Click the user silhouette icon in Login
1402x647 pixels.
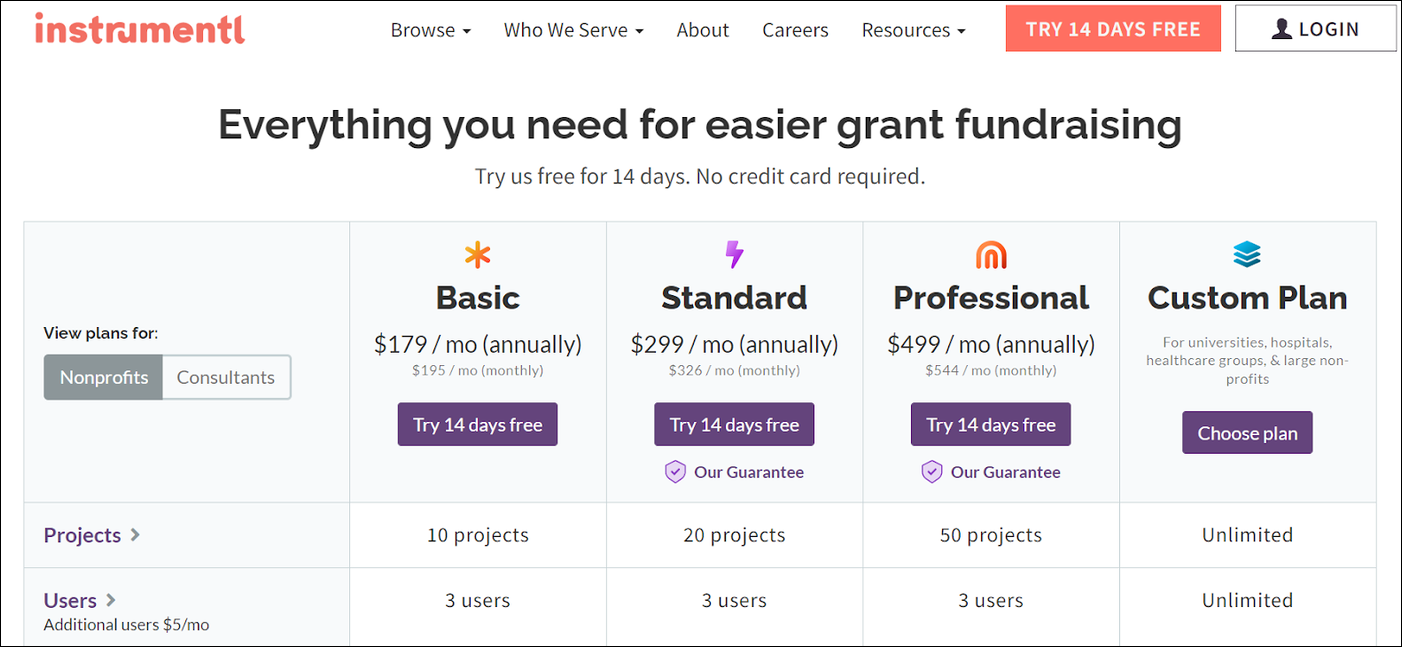click(x=1282, y=29)
